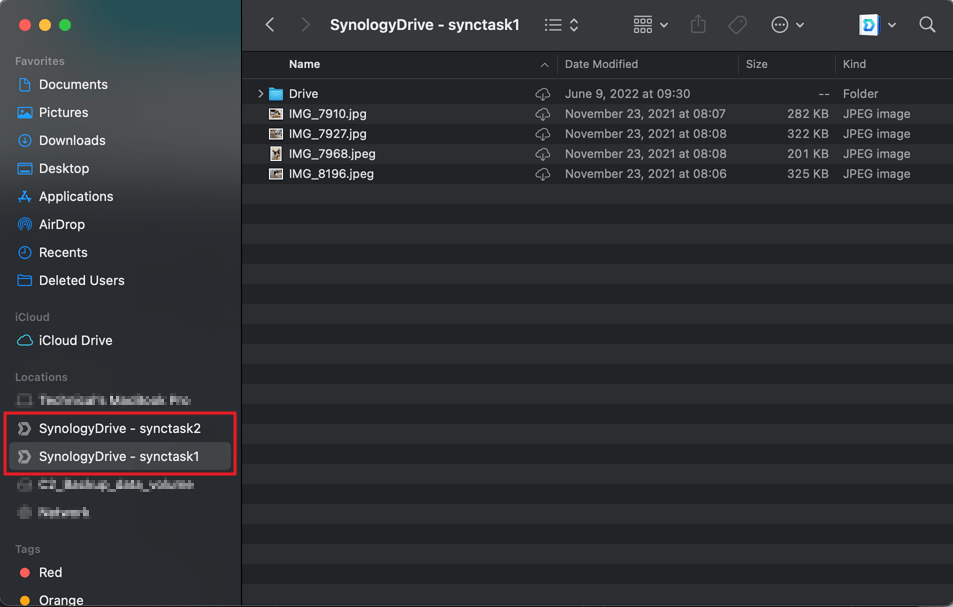953x607 pixels.
Task: Click the 201 KB size cell
Action: coord(808,154)
